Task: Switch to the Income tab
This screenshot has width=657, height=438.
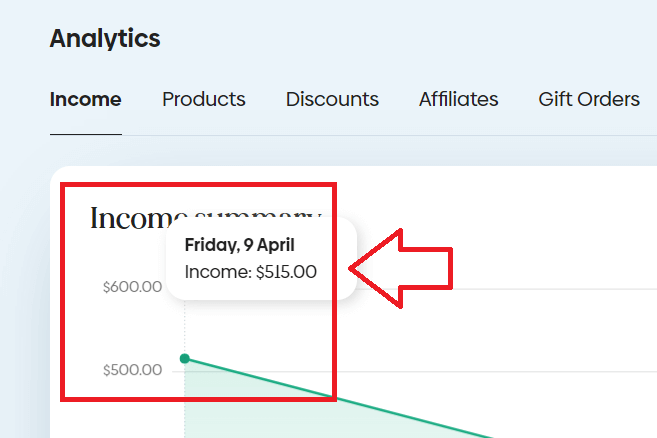Action: coord(85,99)
